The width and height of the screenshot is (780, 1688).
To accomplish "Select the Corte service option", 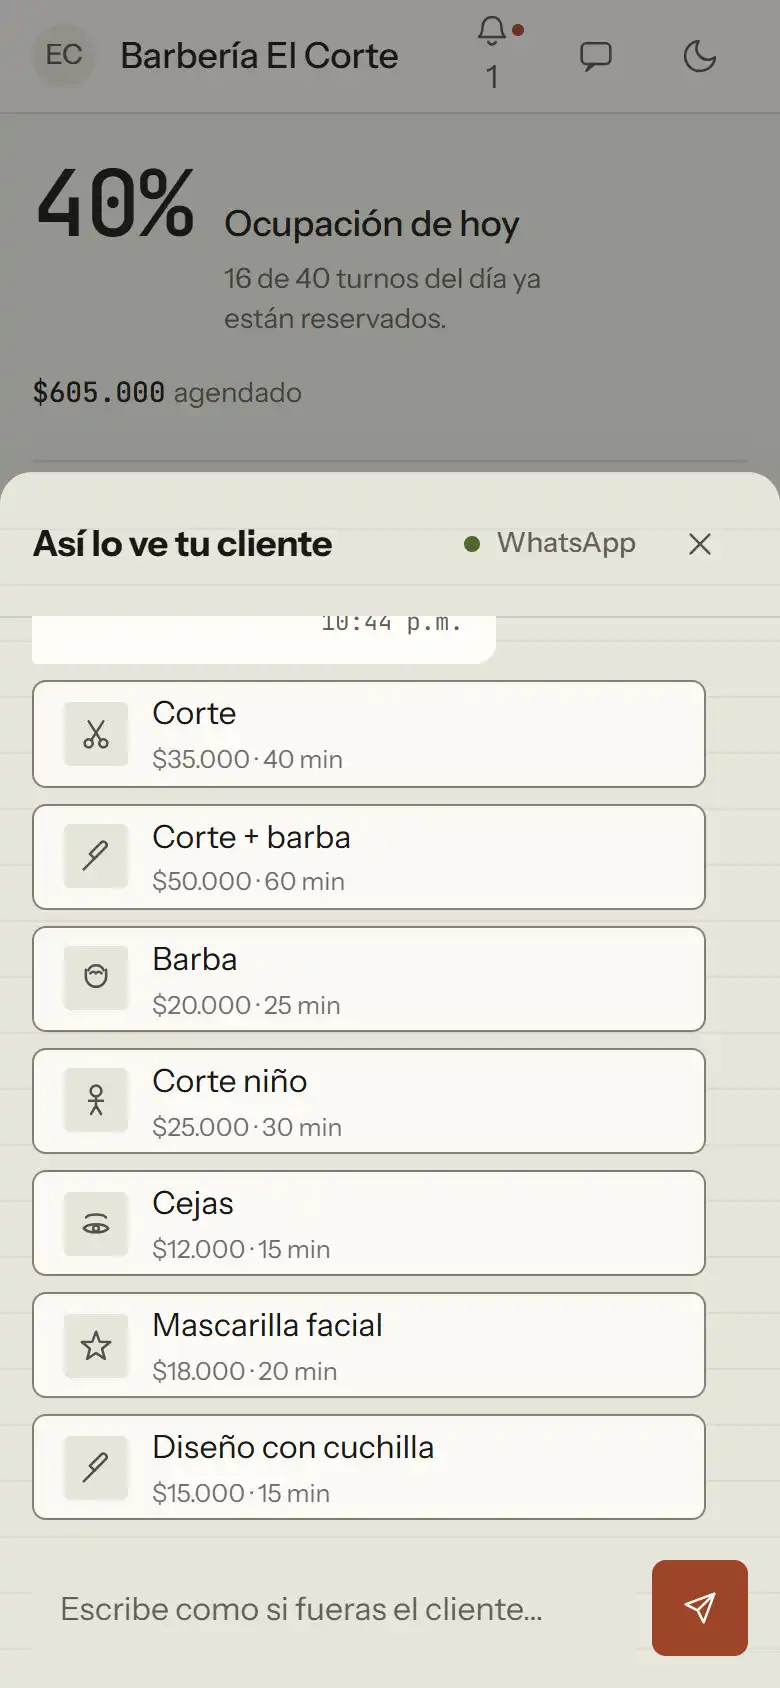I will click(369, 734).
